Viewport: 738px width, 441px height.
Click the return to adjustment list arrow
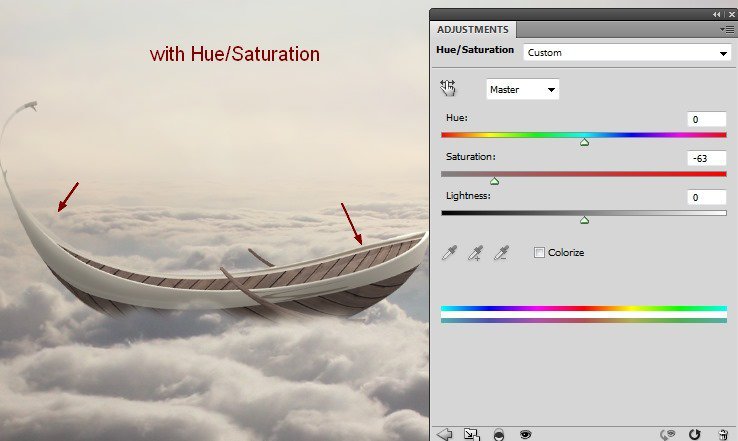click(x=445, y=434)
